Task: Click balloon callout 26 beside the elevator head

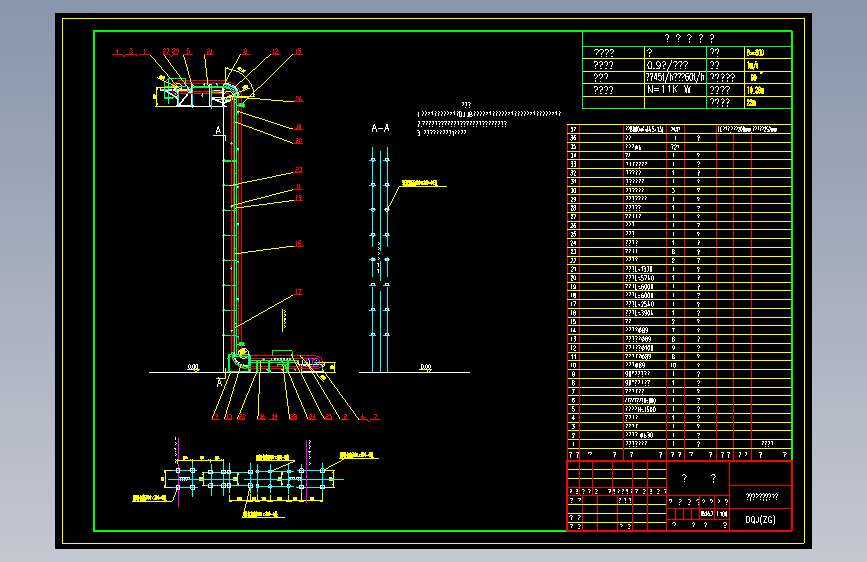Action: [299, 99]
